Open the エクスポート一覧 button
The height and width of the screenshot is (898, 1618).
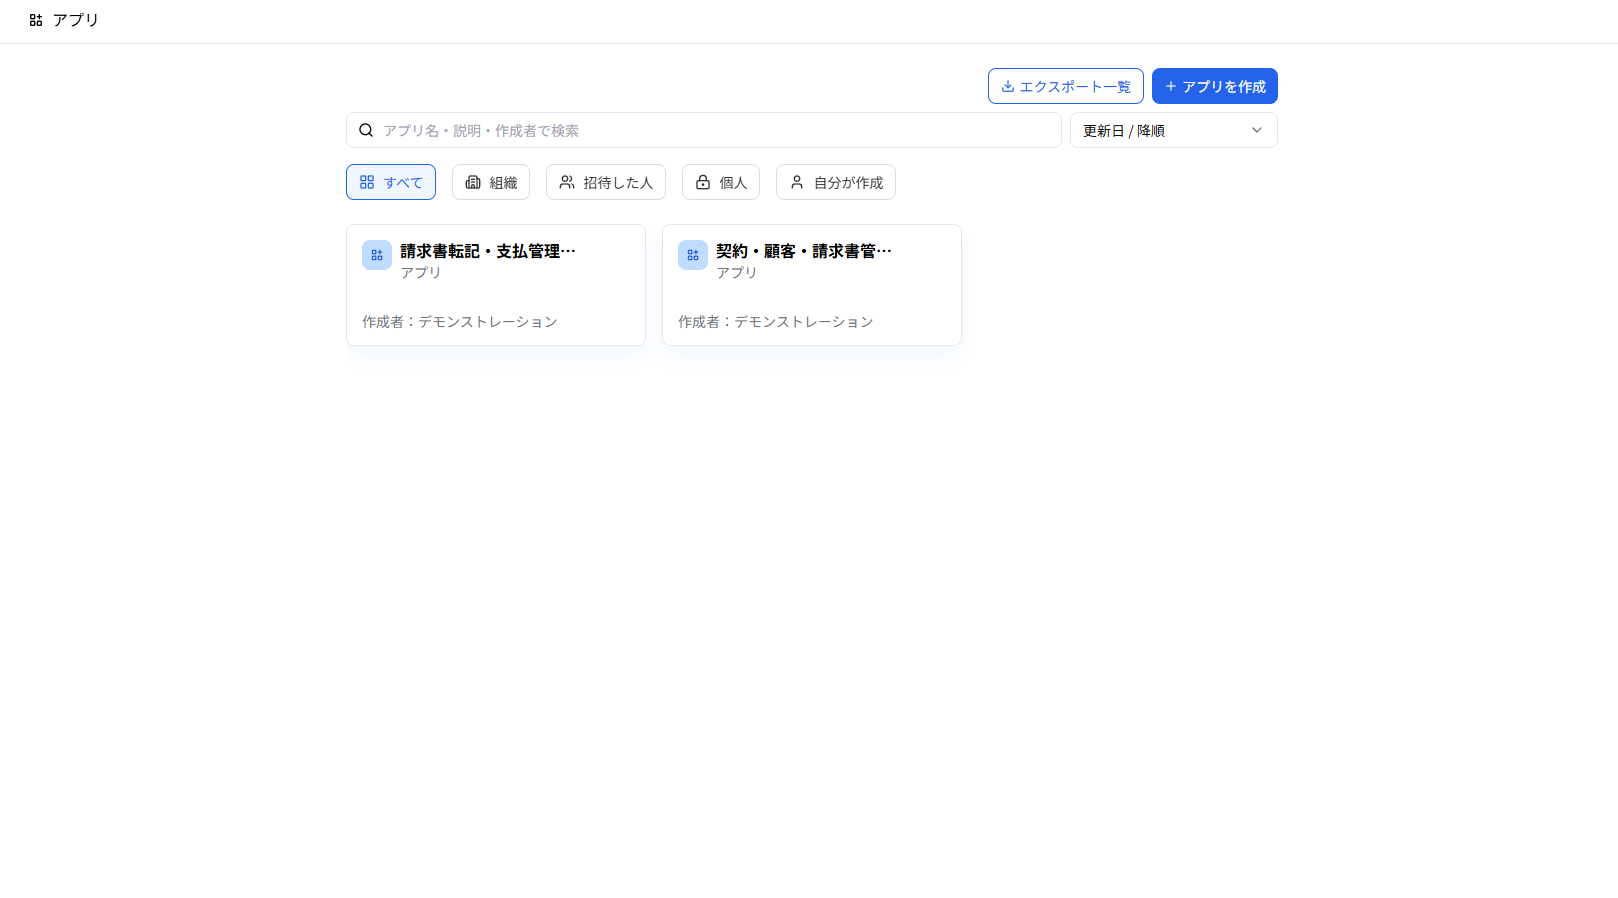click(x=1066, y=86)
